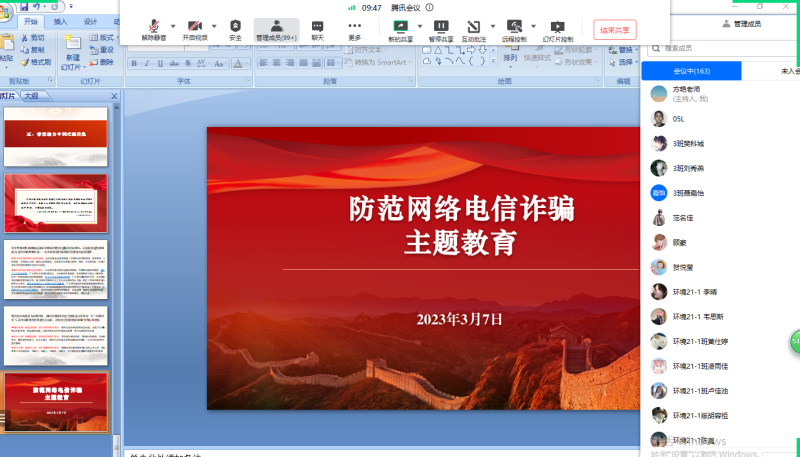This screenshot has height=457, width=800.
Task: Click the slideshow control (幻灯片控制) icon
Action: click(x=557, y=26)
